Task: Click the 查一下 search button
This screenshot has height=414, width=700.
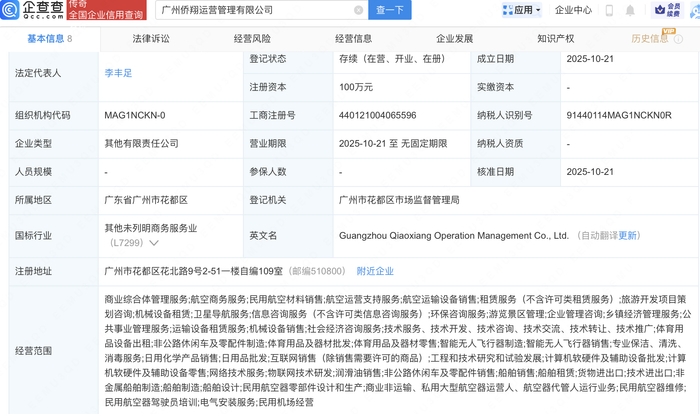Action: pos(390,10)
